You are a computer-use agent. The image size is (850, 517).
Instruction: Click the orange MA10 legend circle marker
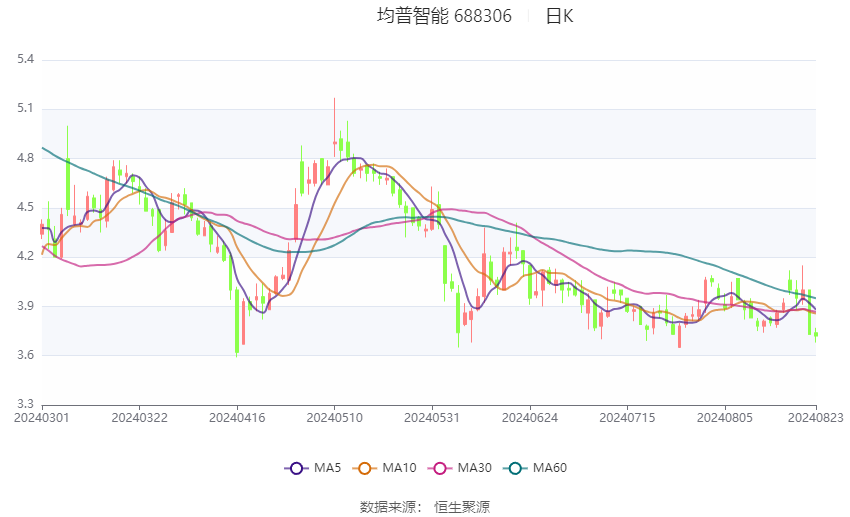365,468
